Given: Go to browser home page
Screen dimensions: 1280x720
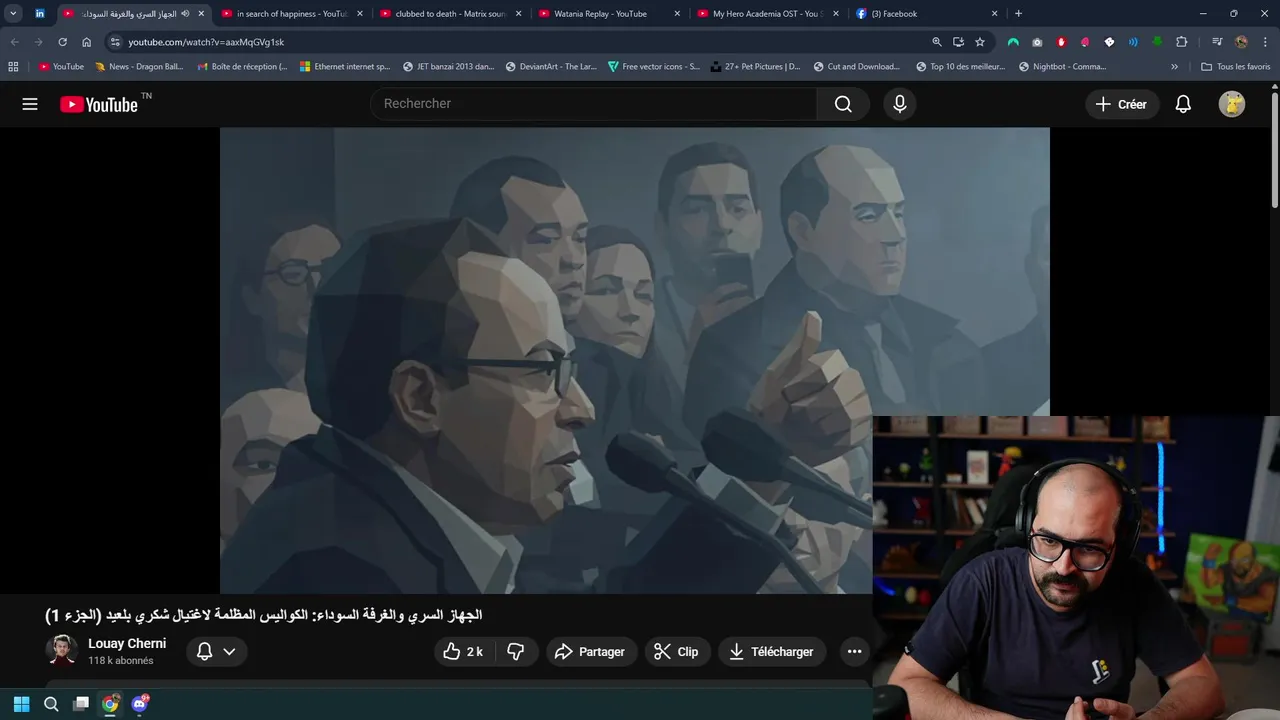Looking at the screenshot, I should (87, 42).
